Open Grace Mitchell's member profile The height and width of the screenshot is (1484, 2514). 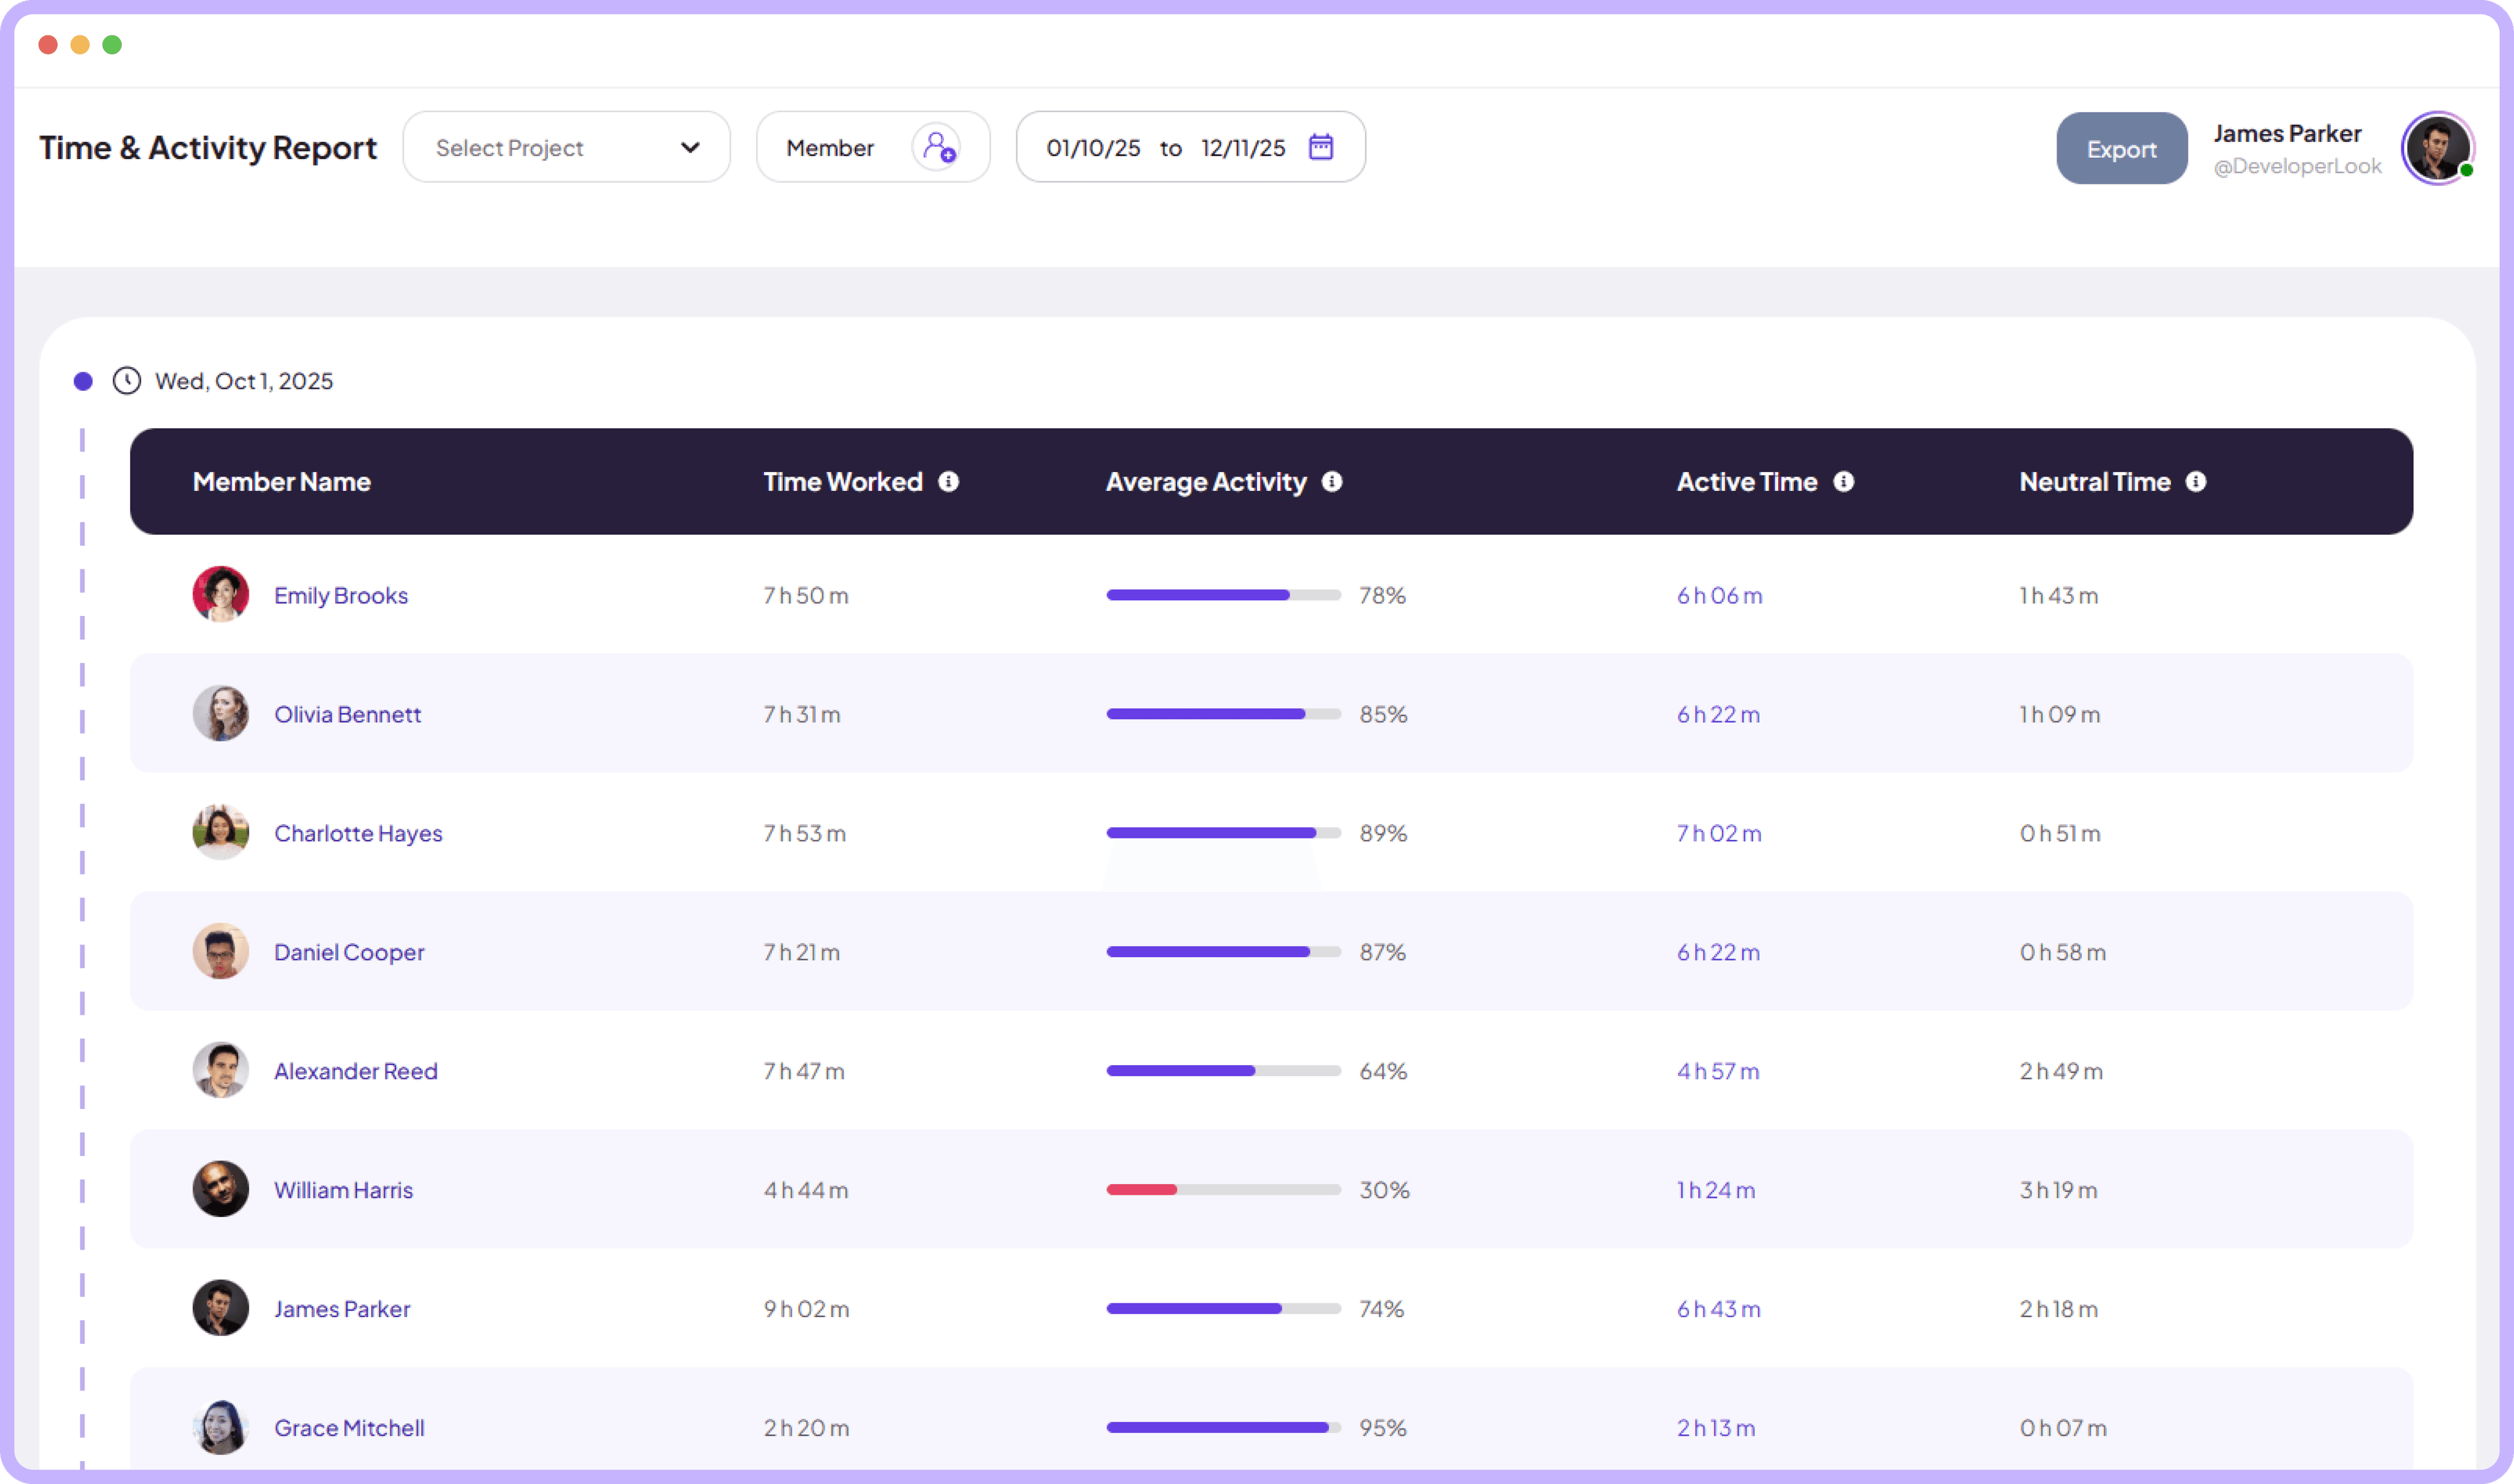pos(349,1428)
